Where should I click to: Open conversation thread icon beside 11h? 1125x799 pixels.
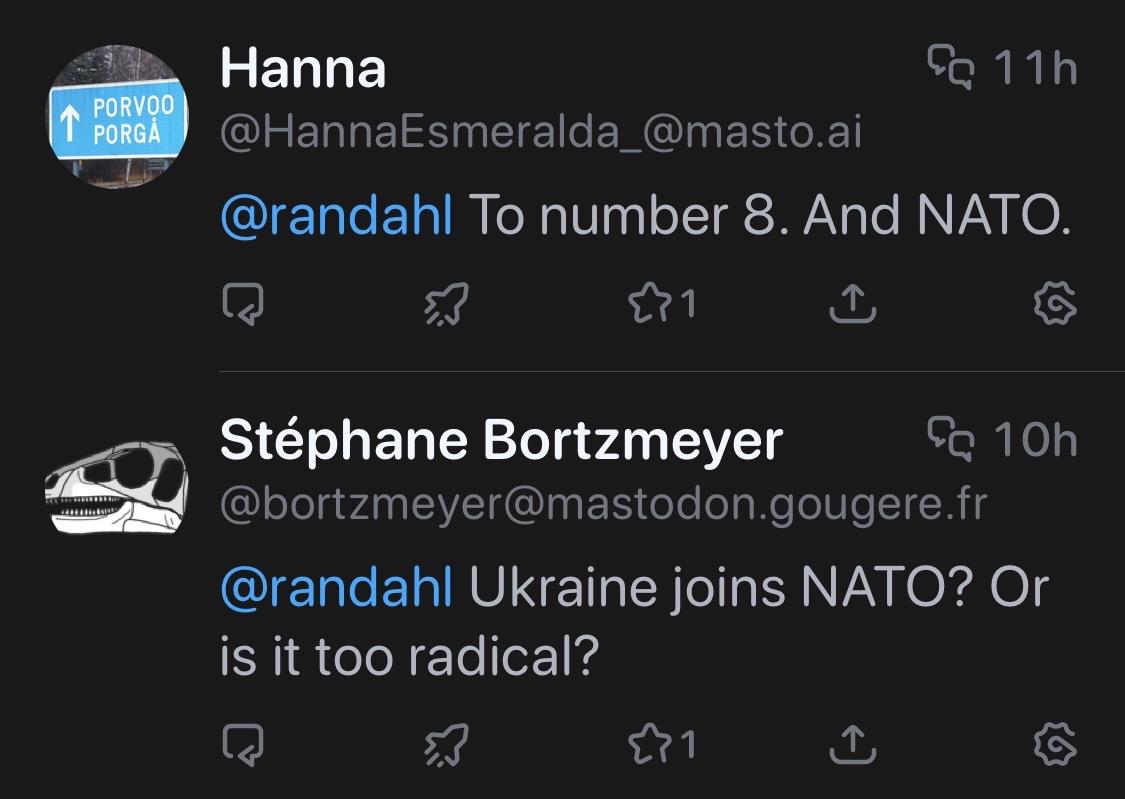(950, 68)
